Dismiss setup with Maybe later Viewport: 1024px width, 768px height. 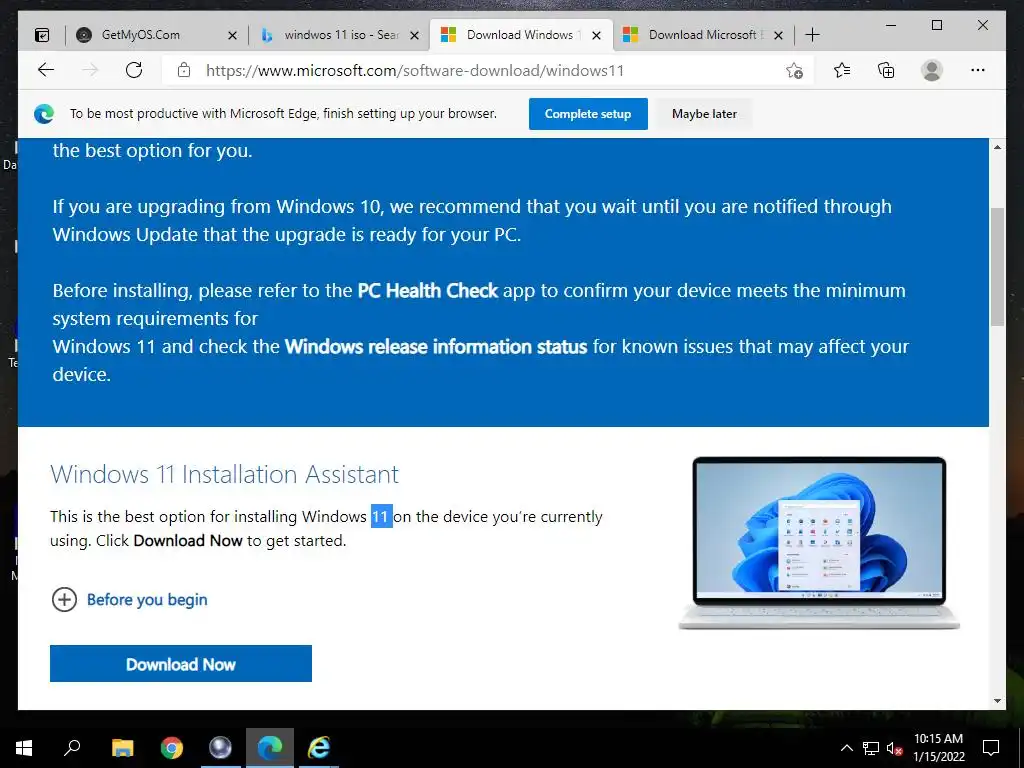[x=704, y=114]
